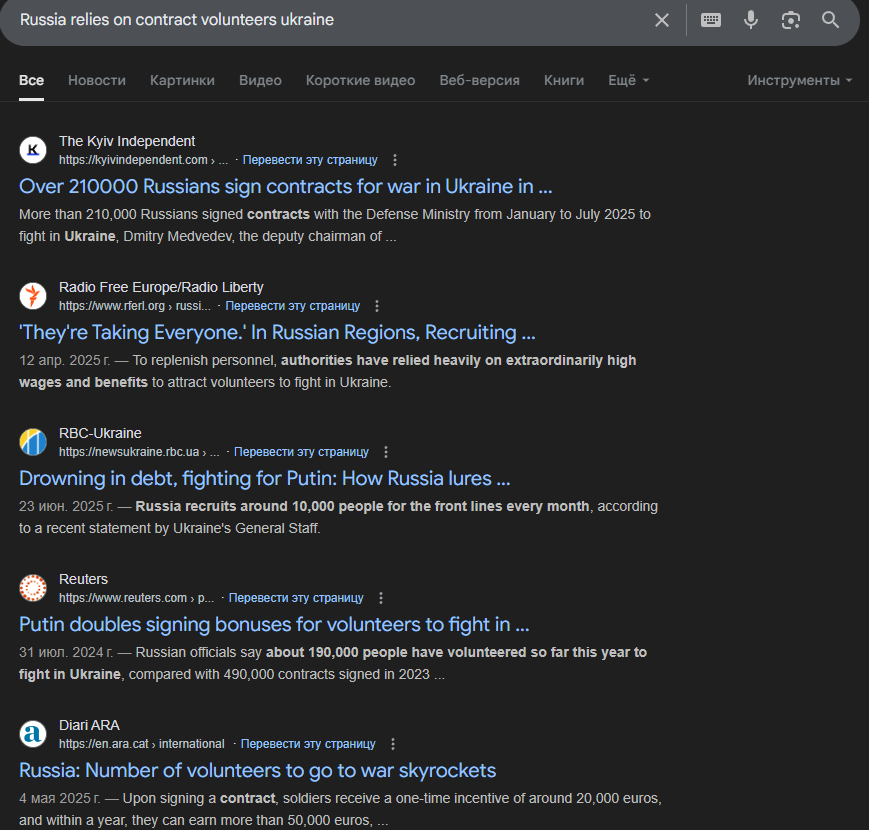Viewport: 869px width, 830px height.
Task: Click the Diari ARA favicon
Action: click(x=33, y=734)
